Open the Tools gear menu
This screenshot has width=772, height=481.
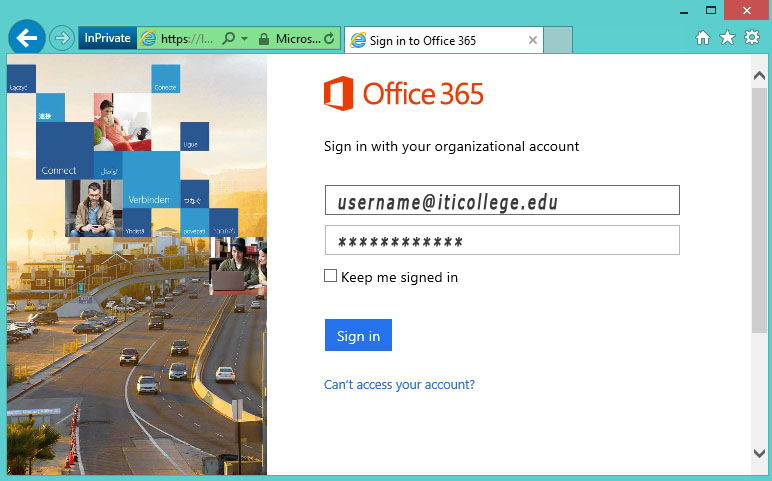click(x=751, y=38)
